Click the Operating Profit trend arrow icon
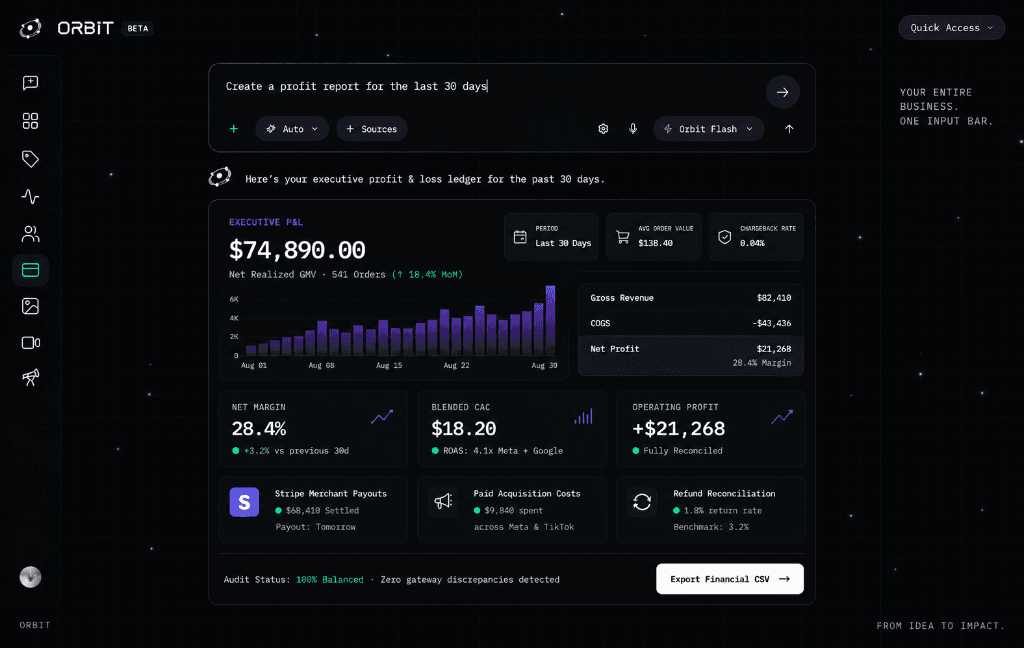This screenshot has width=1024, height=648. [782, 416]
